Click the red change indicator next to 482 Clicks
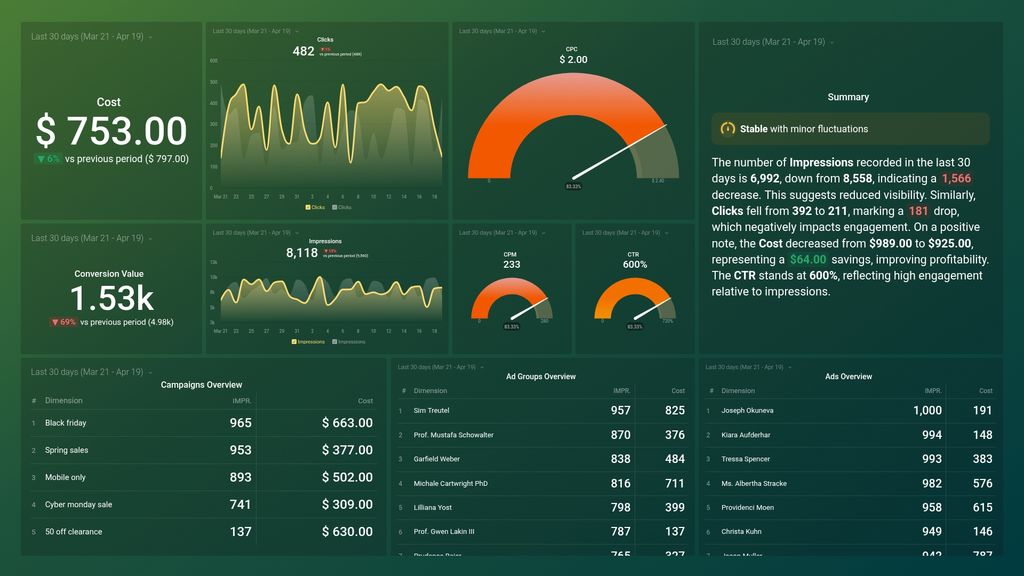The image size is (1024, 576). click(x=326, y=49)
